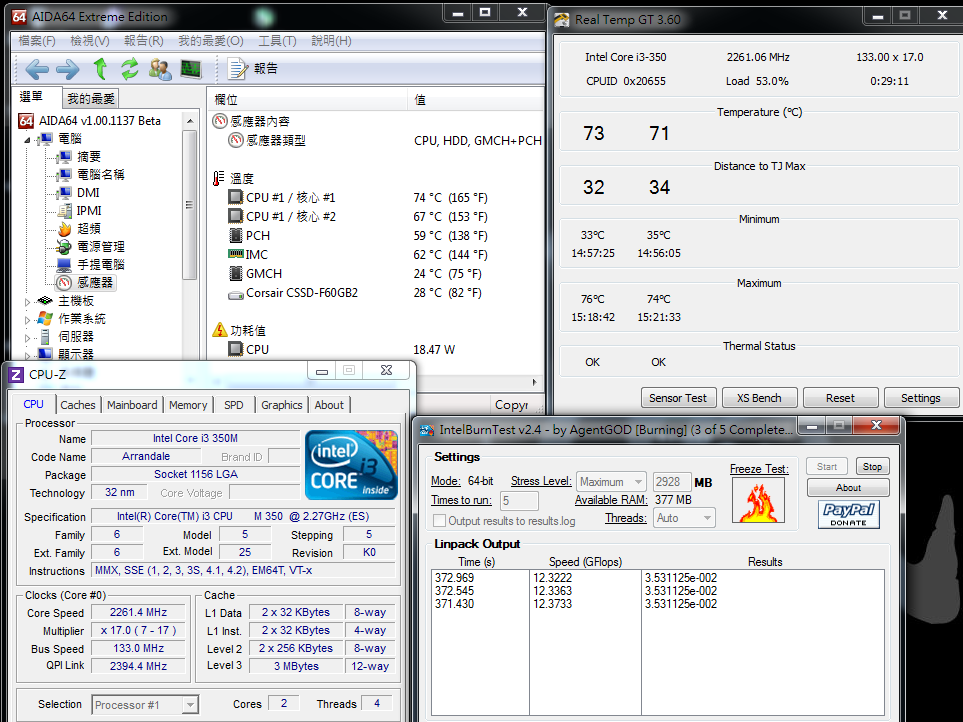Click the AIDA64 back arrow icon
The height and width of the screenshot is (722, 963).
(x=37, y=69)
